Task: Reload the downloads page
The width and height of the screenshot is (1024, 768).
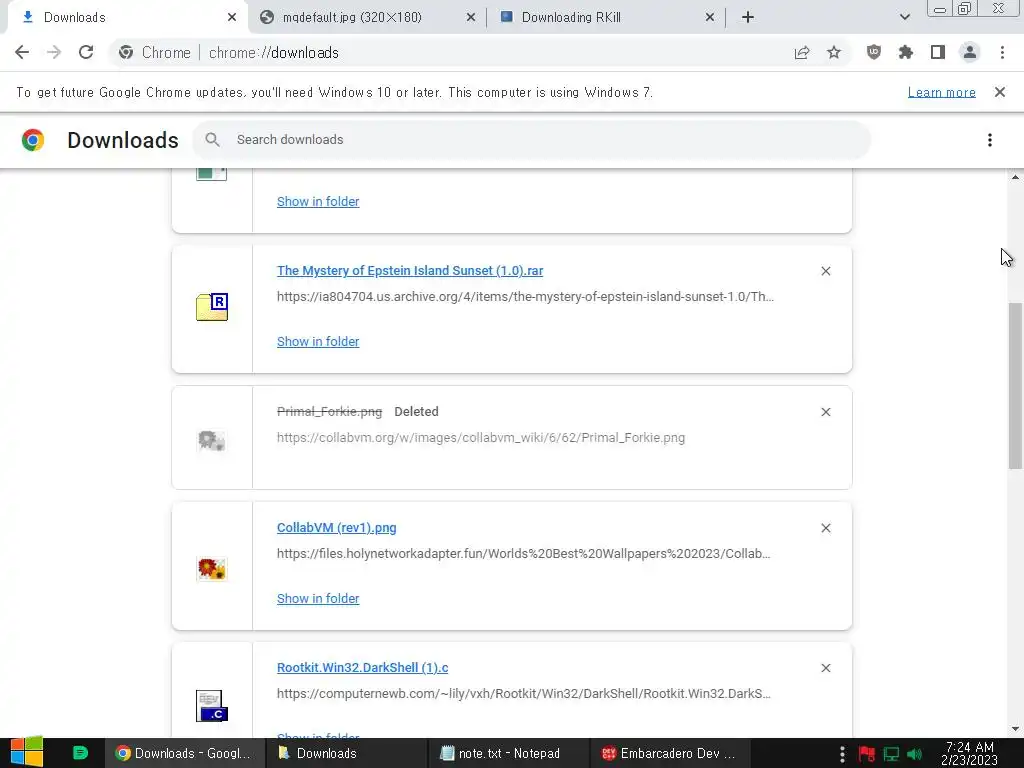Action: 86,52
